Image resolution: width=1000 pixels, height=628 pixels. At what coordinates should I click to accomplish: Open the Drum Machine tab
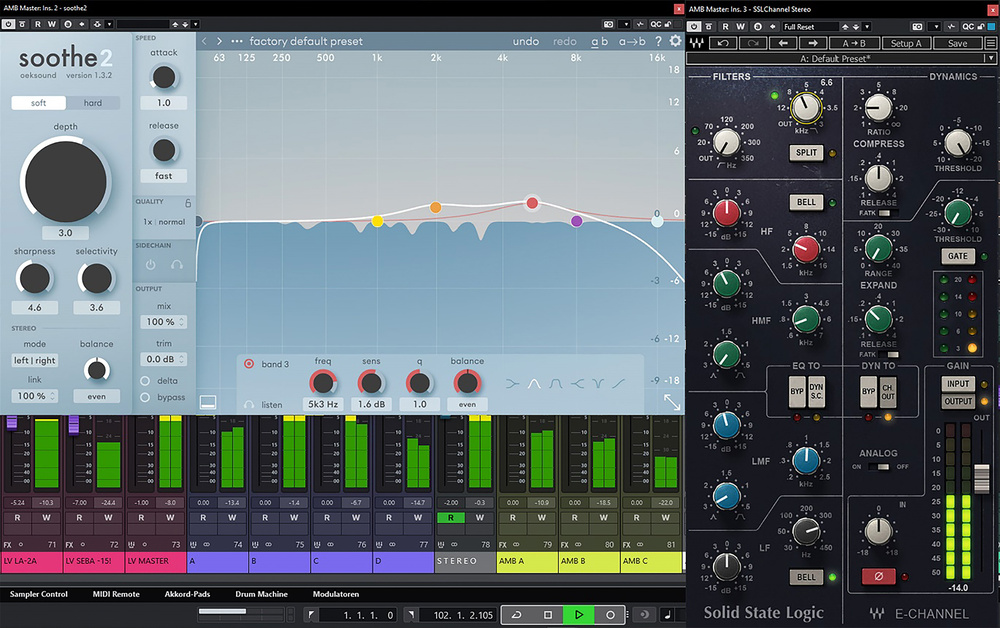(x=261, y=594)
